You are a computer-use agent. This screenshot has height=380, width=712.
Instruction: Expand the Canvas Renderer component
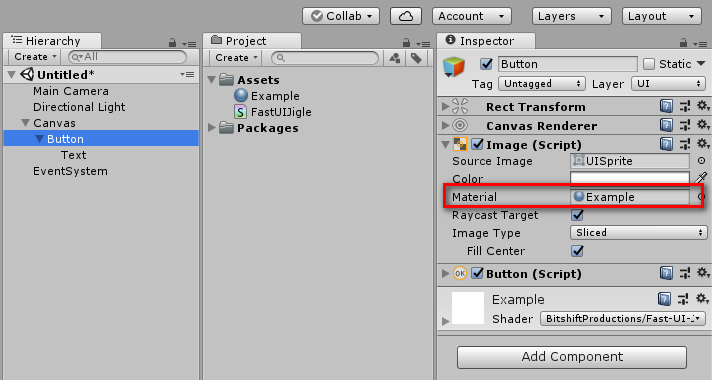445,125
